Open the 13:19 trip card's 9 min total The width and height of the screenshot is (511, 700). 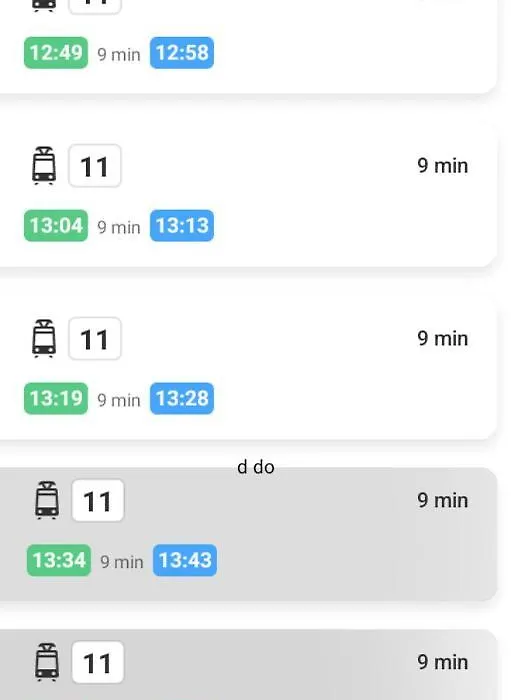coord(443,338)
